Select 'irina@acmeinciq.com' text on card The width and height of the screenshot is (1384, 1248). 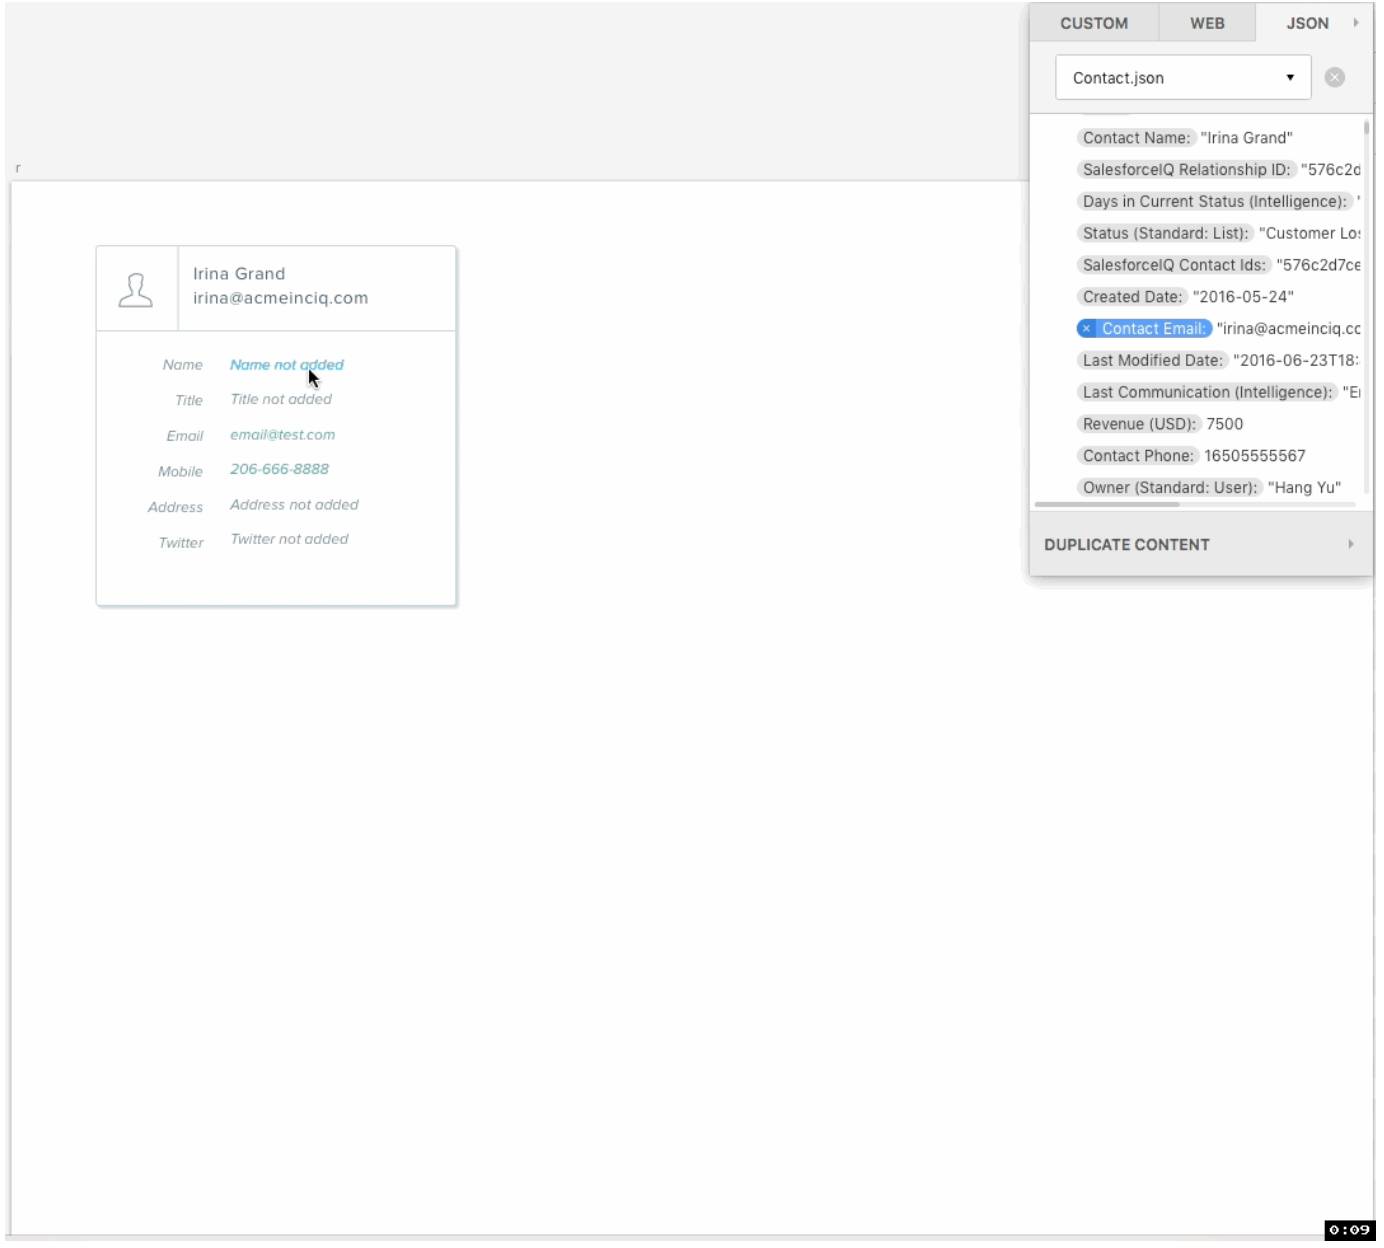281,298
